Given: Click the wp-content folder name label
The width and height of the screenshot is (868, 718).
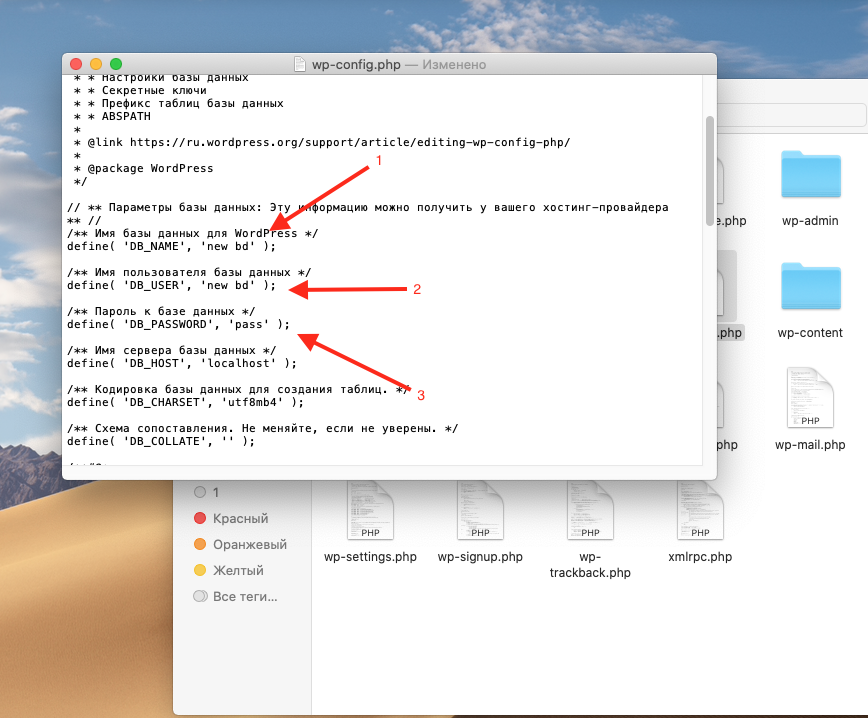Looking at the screenshot, I should coord(810,333).
